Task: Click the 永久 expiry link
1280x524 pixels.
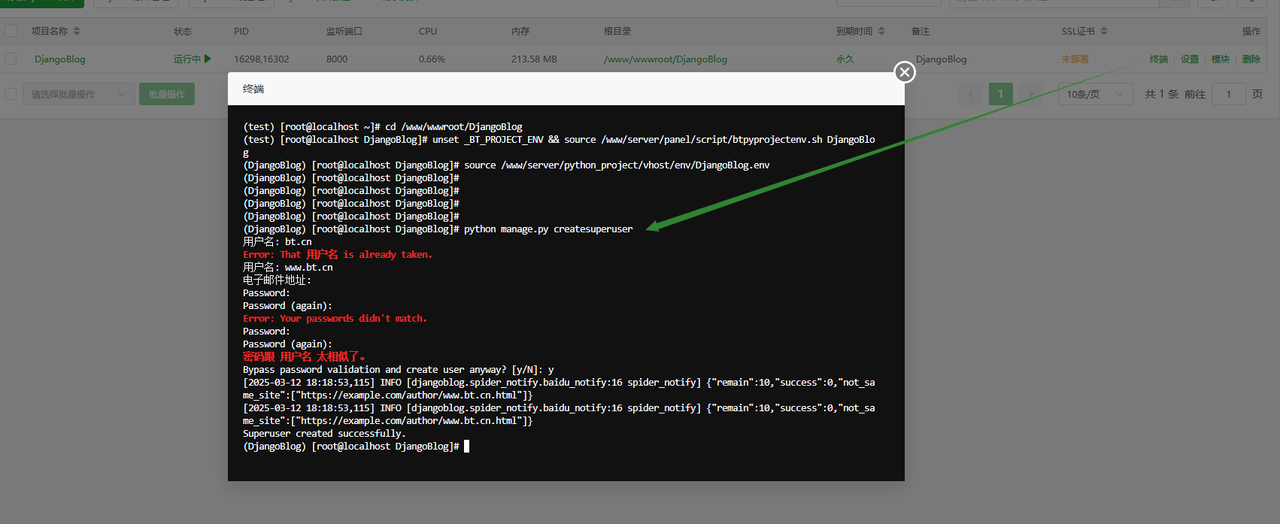Action: 845,59
